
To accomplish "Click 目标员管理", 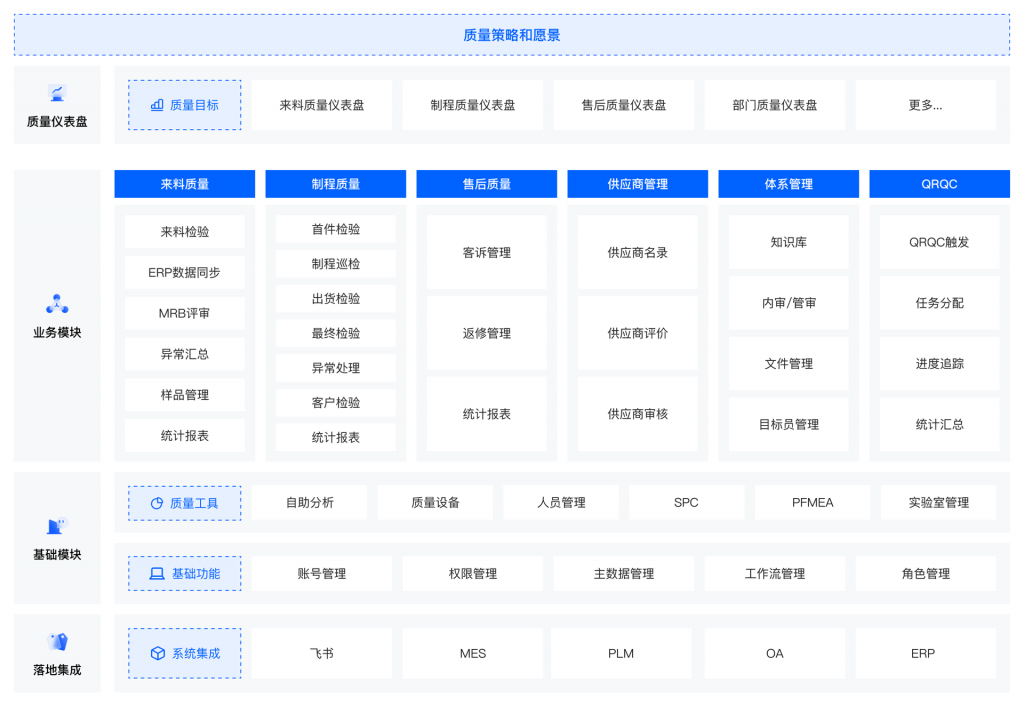I will 788,425.
